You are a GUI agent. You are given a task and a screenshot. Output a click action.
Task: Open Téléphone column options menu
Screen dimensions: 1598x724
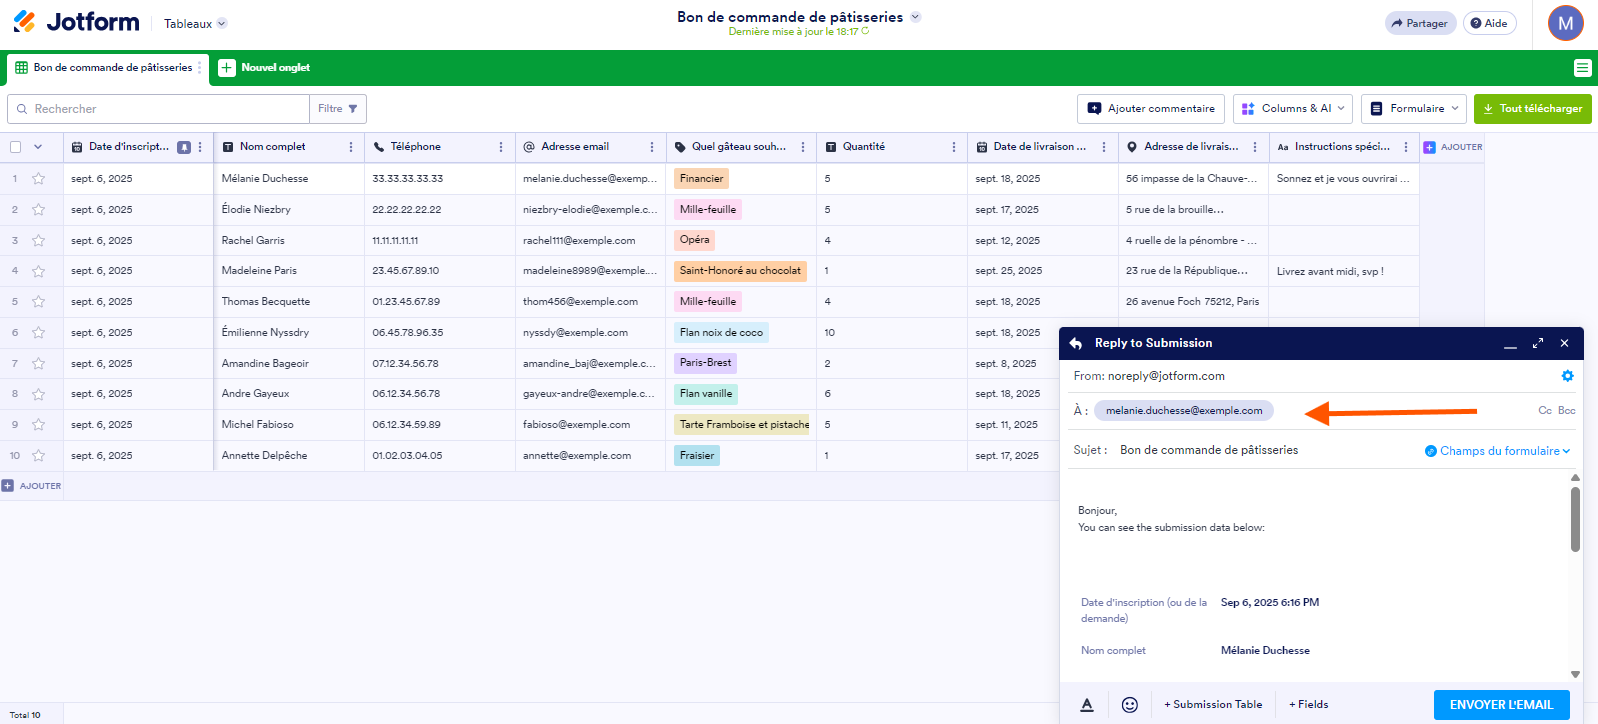pos(501,147)
